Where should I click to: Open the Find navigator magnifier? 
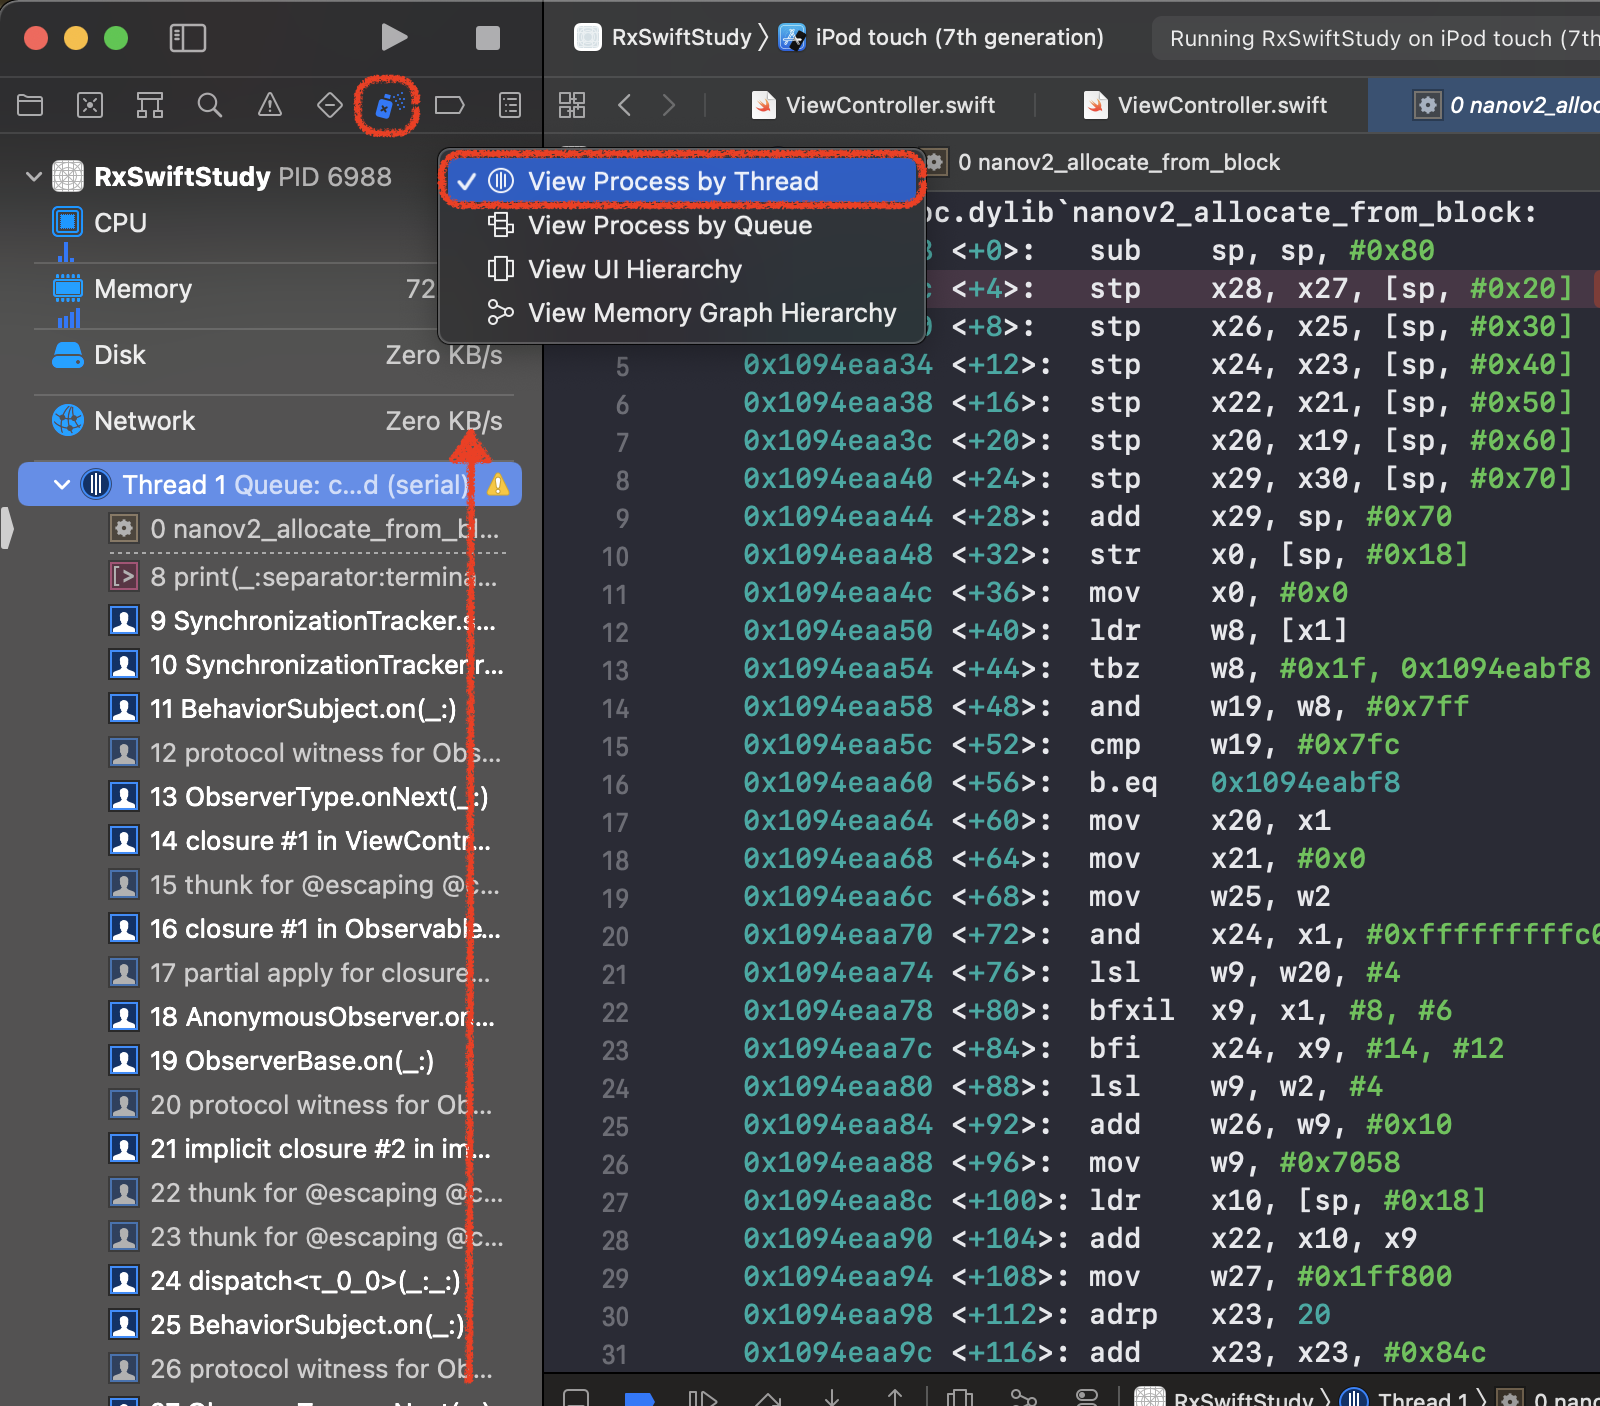click(x=210, y=105)
